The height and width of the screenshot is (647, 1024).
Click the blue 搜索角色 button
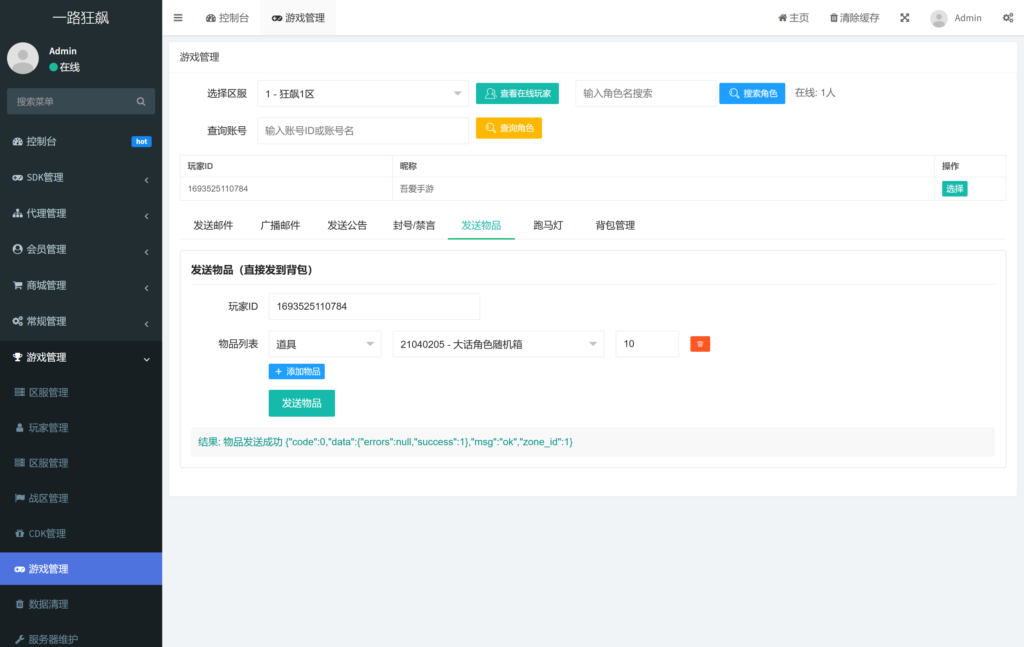pyautogui.click(x=752, y=93)
